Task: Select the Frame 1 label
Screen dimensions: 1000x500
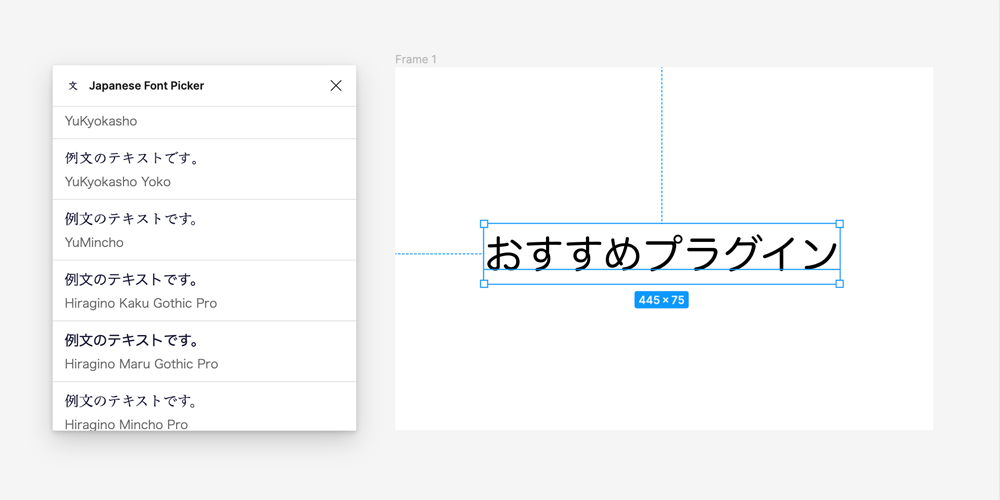Action: point(416,60)
